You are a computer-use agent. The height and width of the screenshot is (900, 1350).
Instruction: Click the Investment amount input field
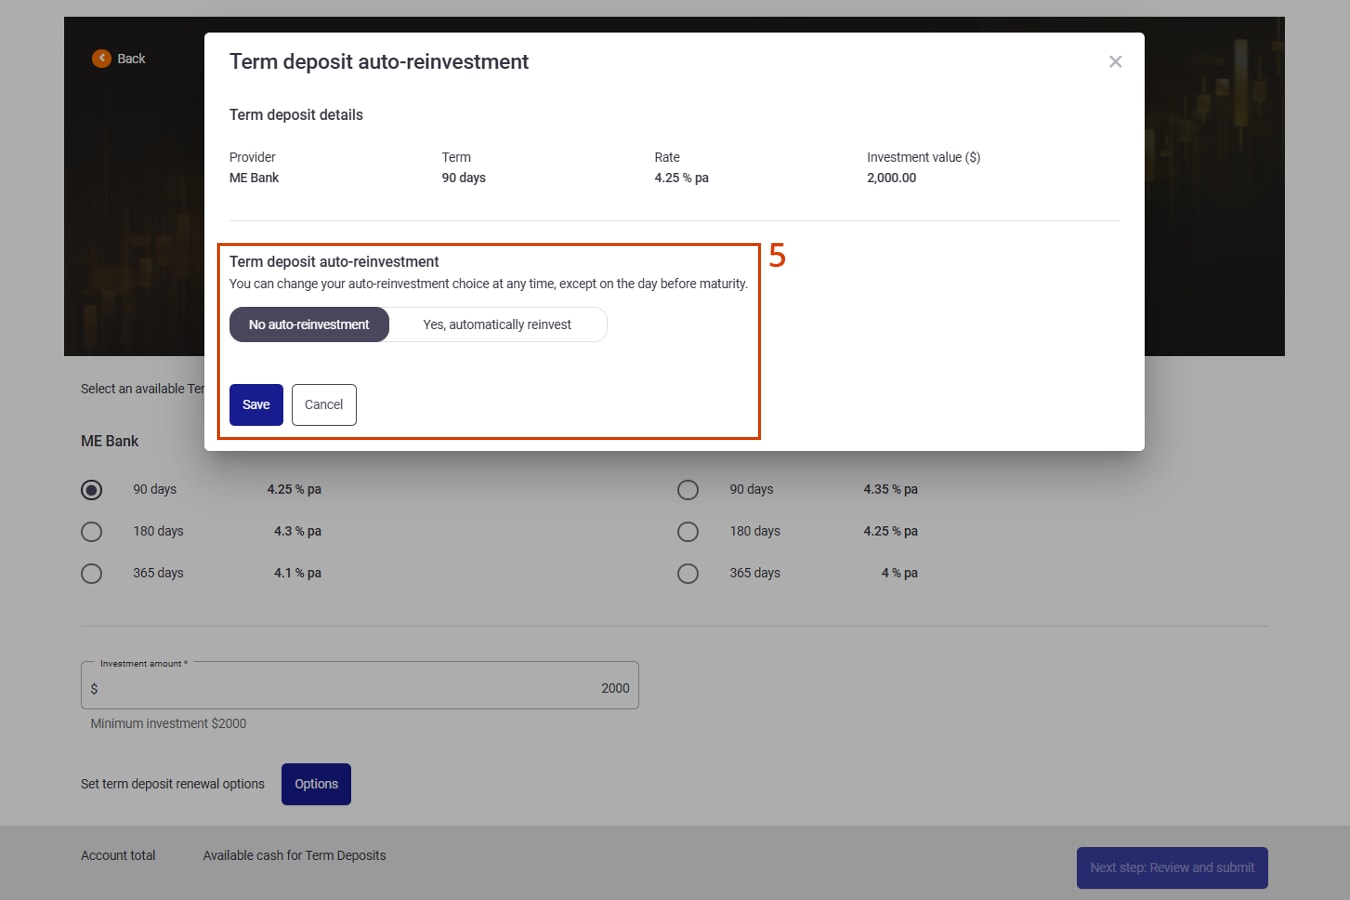pyautogui.click(x=360, y=688)
